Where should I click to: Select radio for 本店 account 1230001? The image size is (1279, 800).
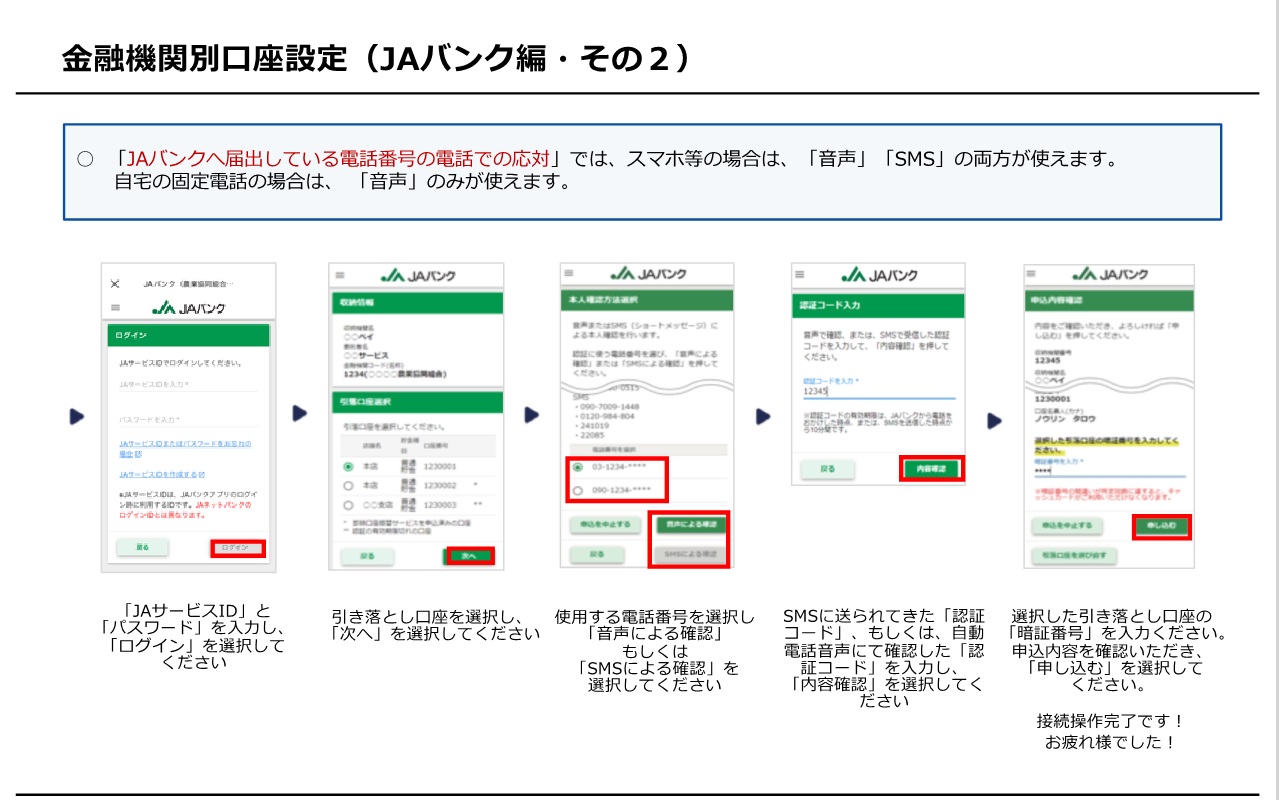[348, 466]
